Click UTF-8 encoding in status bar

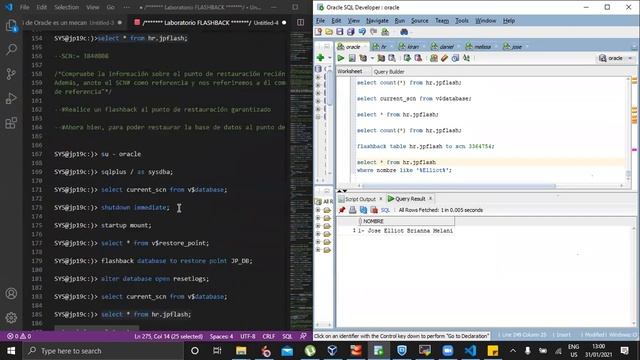point(248,336)
